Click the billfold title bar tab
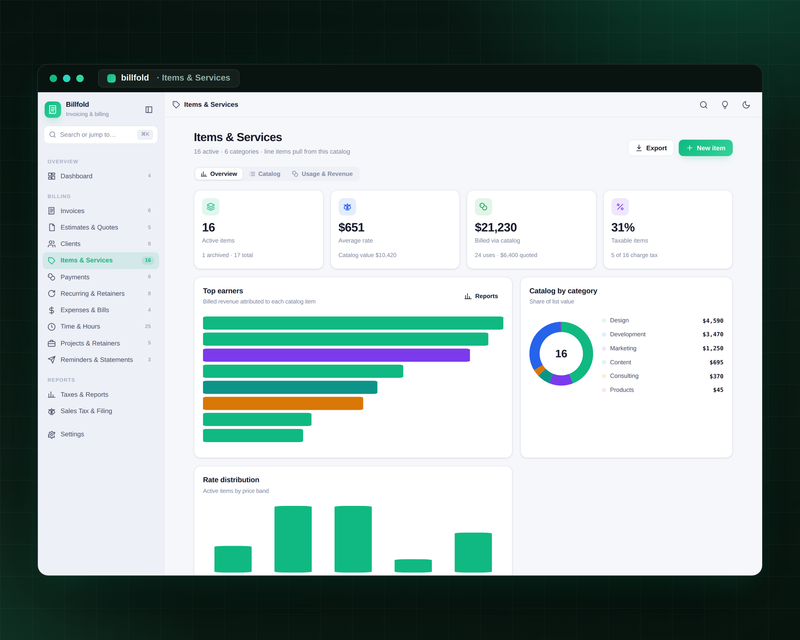 click(x=169, y=78)
